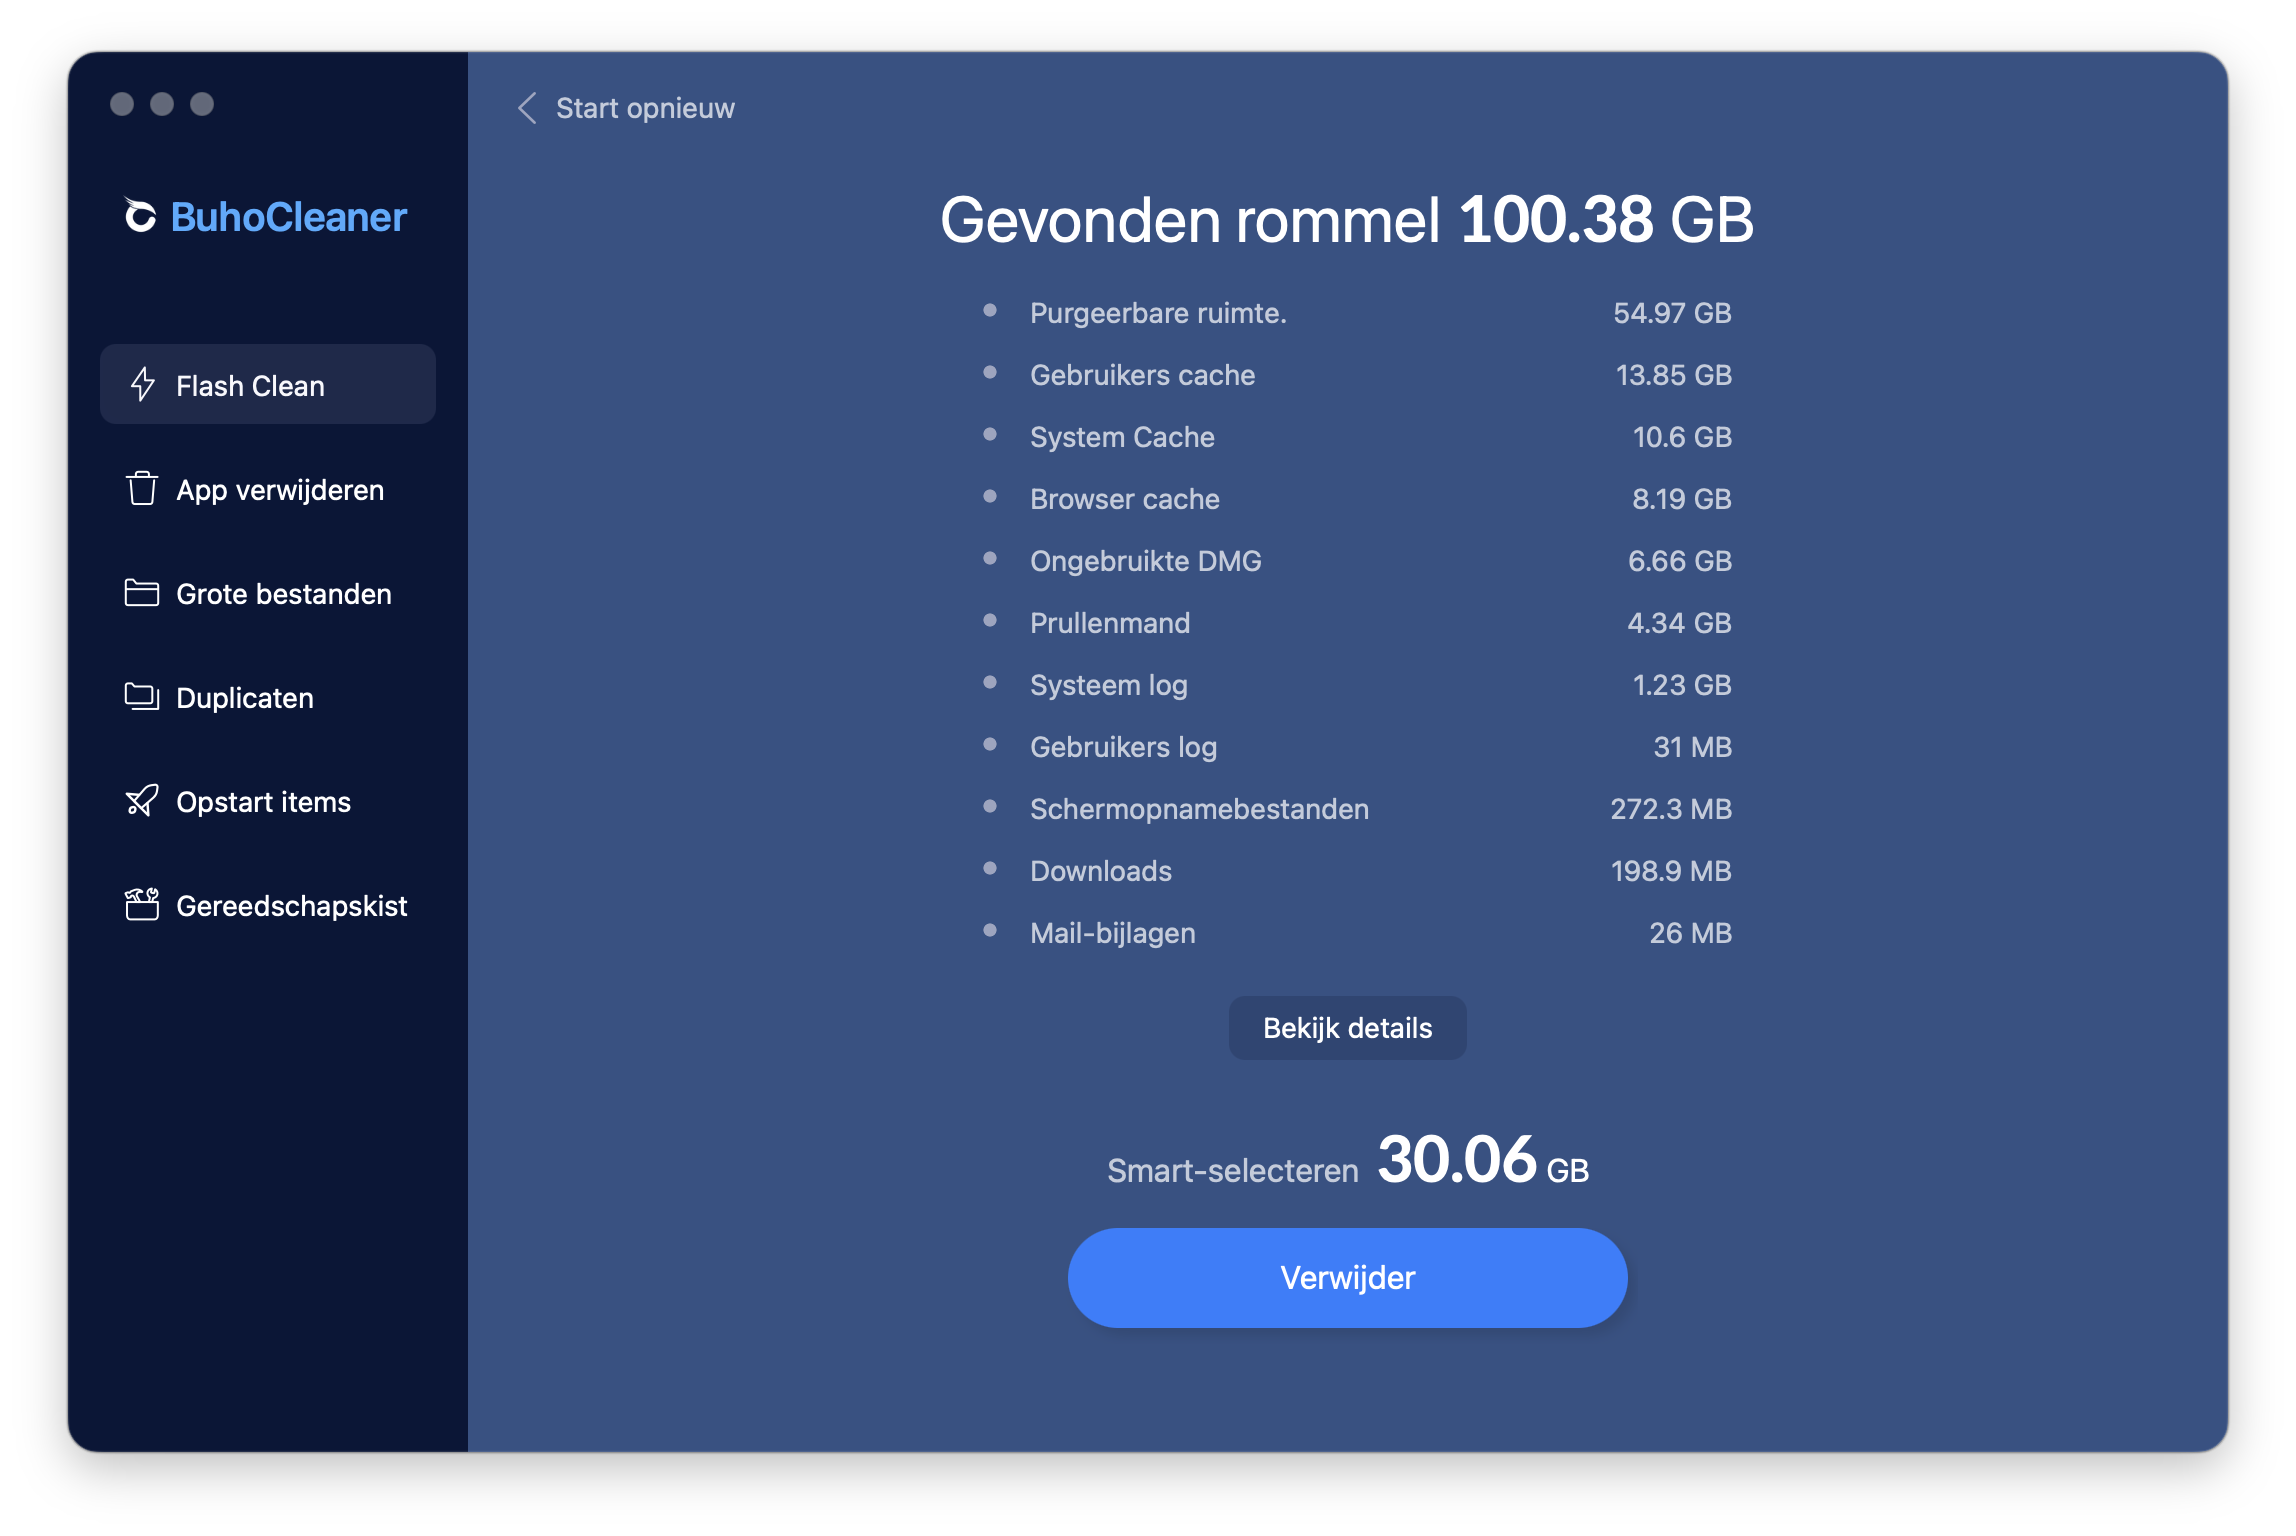Click the 4.34 GB size value

[1680, 623]
